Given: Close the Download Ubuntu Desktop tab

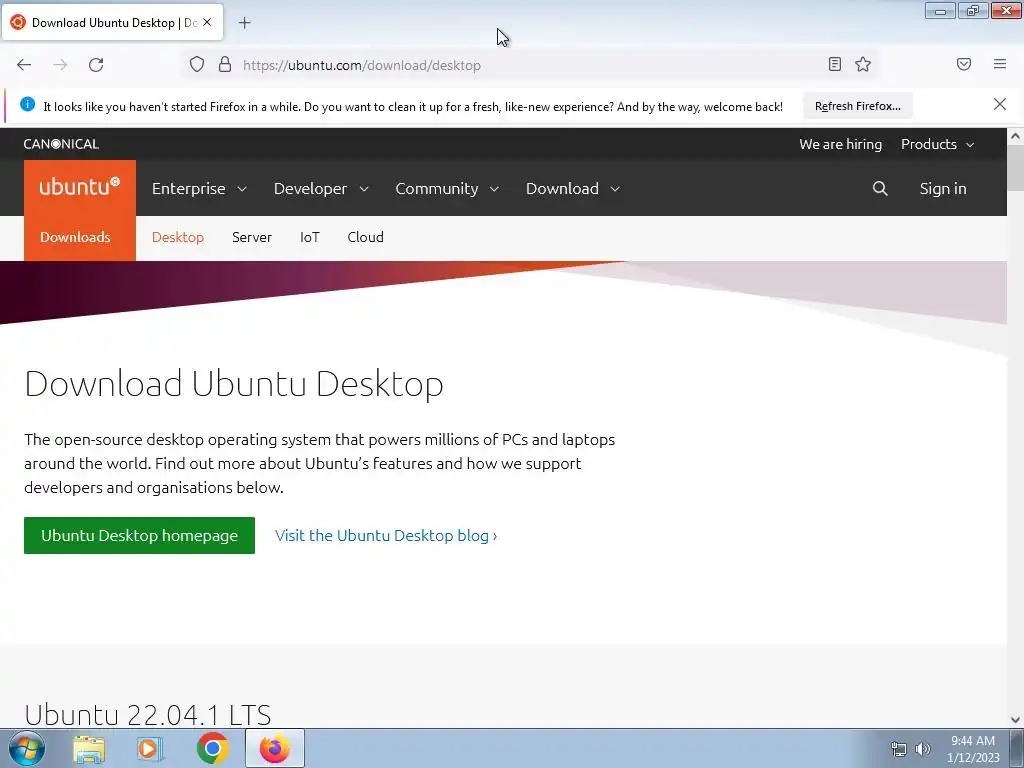Looking at the screenshot, I should tap(207, 22).
